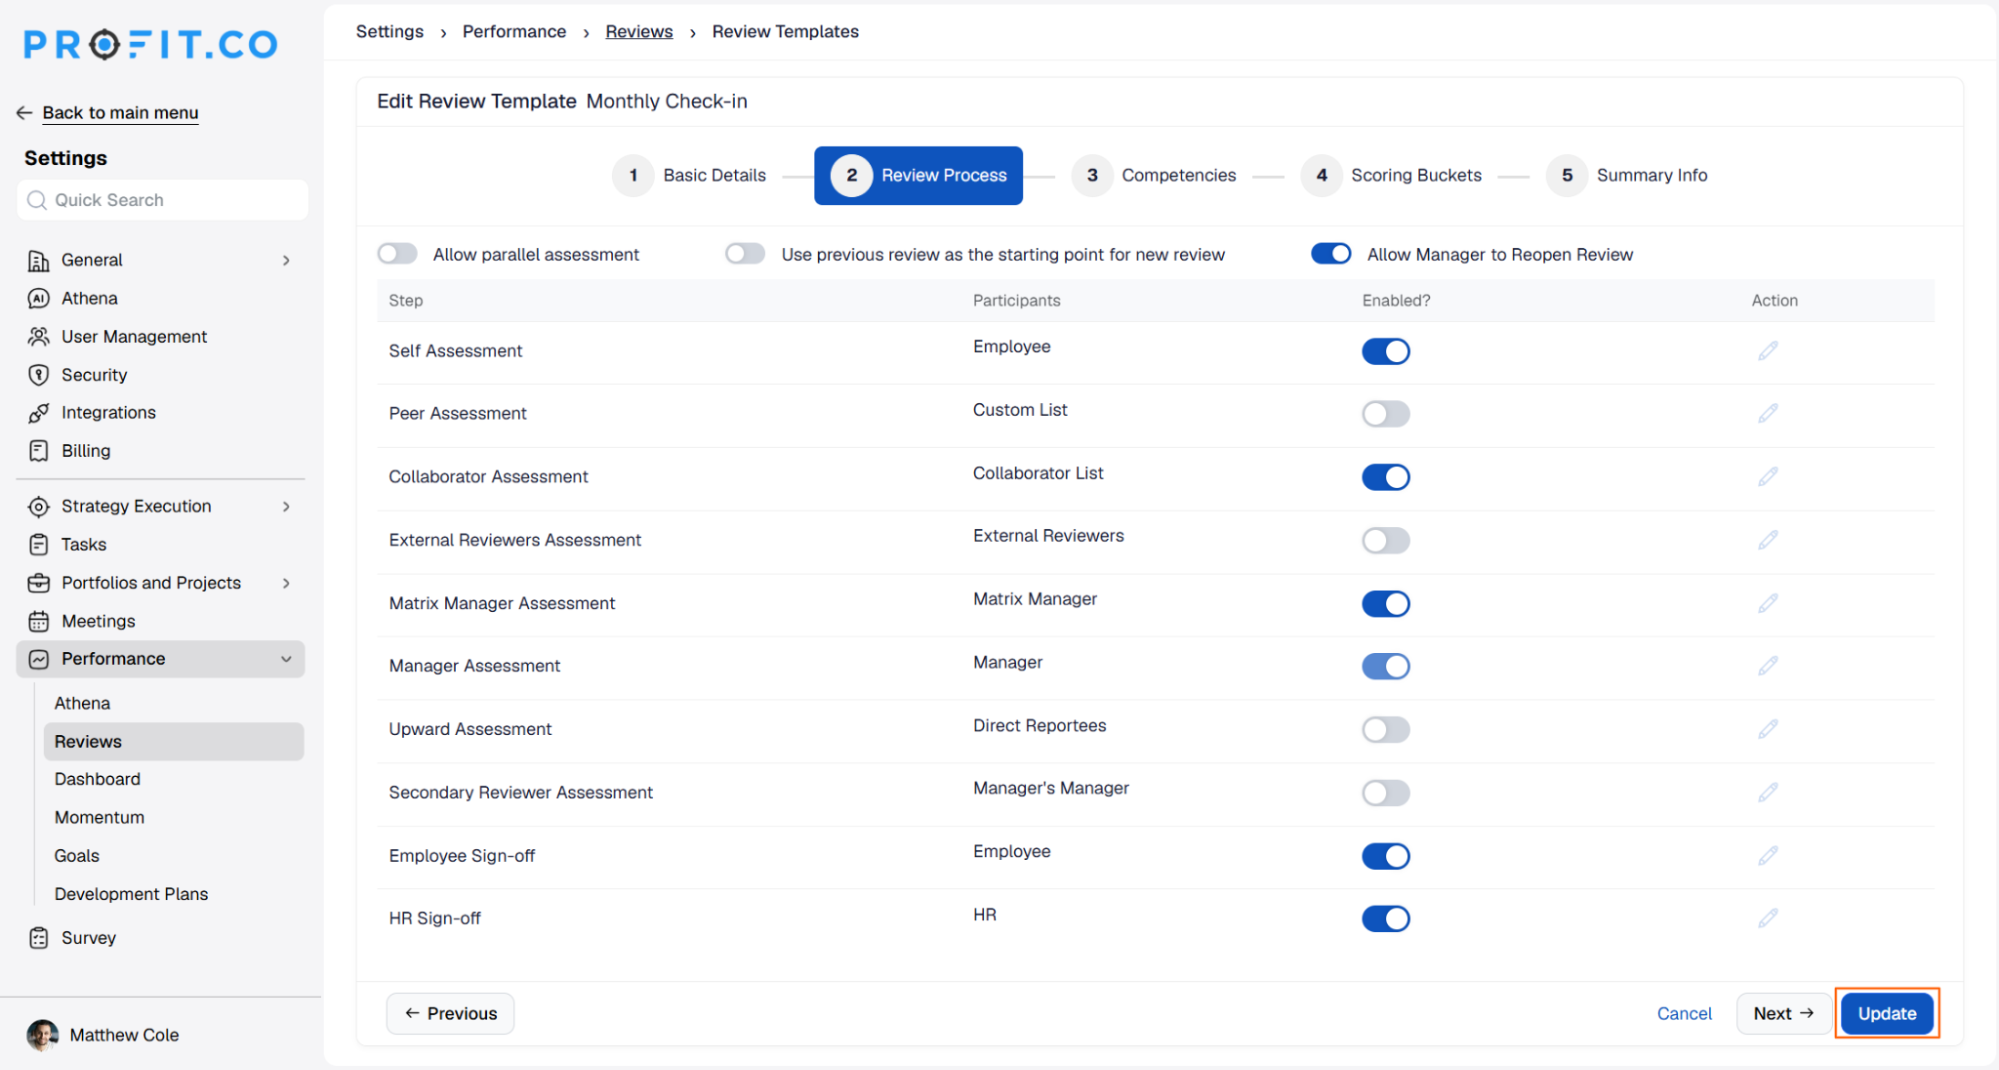Click the Quick Search field

pyautogui.click(x=163, y=200)
